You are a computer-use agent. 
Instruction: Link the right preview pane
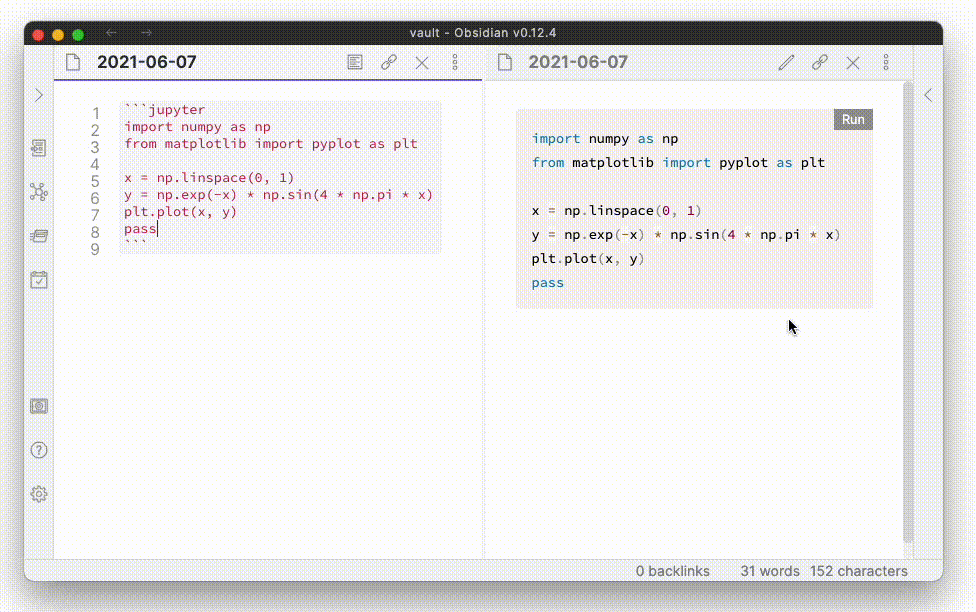(x=820, y=62)
